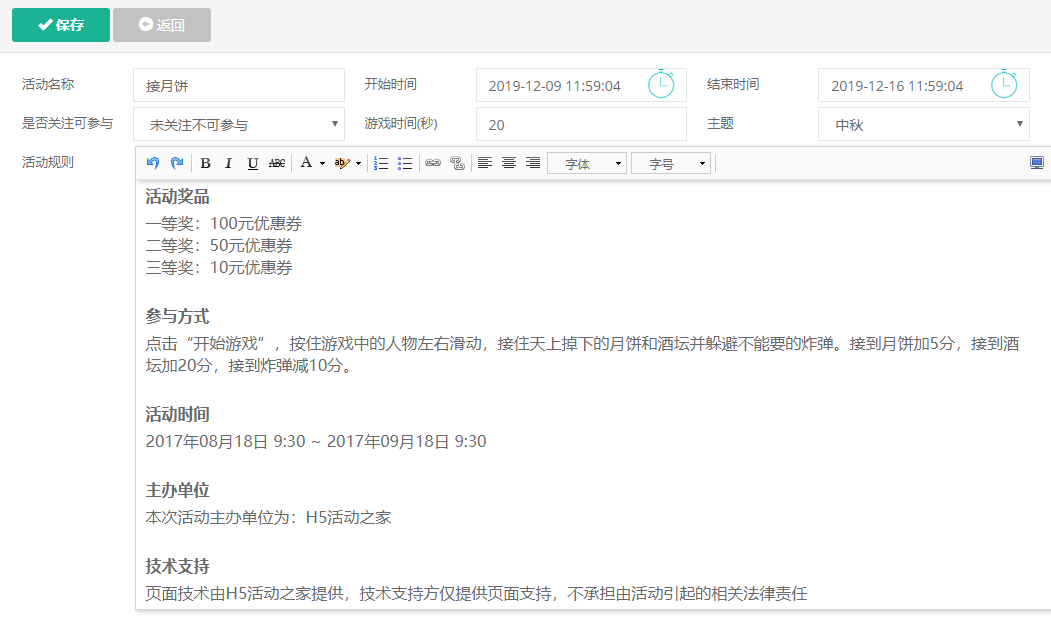Click the 游戏时间(秒) input field
This screenshot has height=619, width=1051.
click(x=581, y=124)
